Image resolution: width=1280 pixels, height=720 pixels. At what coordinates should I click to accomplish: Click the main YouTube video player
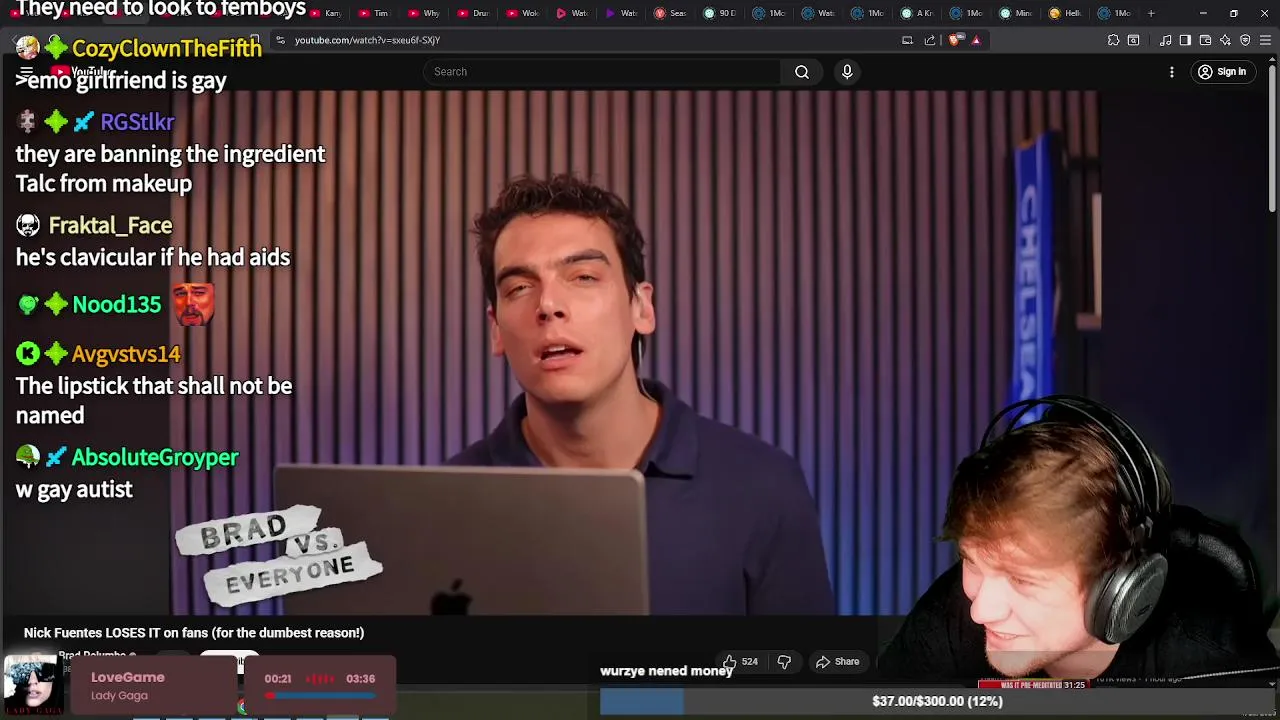[x=634, y=353]
